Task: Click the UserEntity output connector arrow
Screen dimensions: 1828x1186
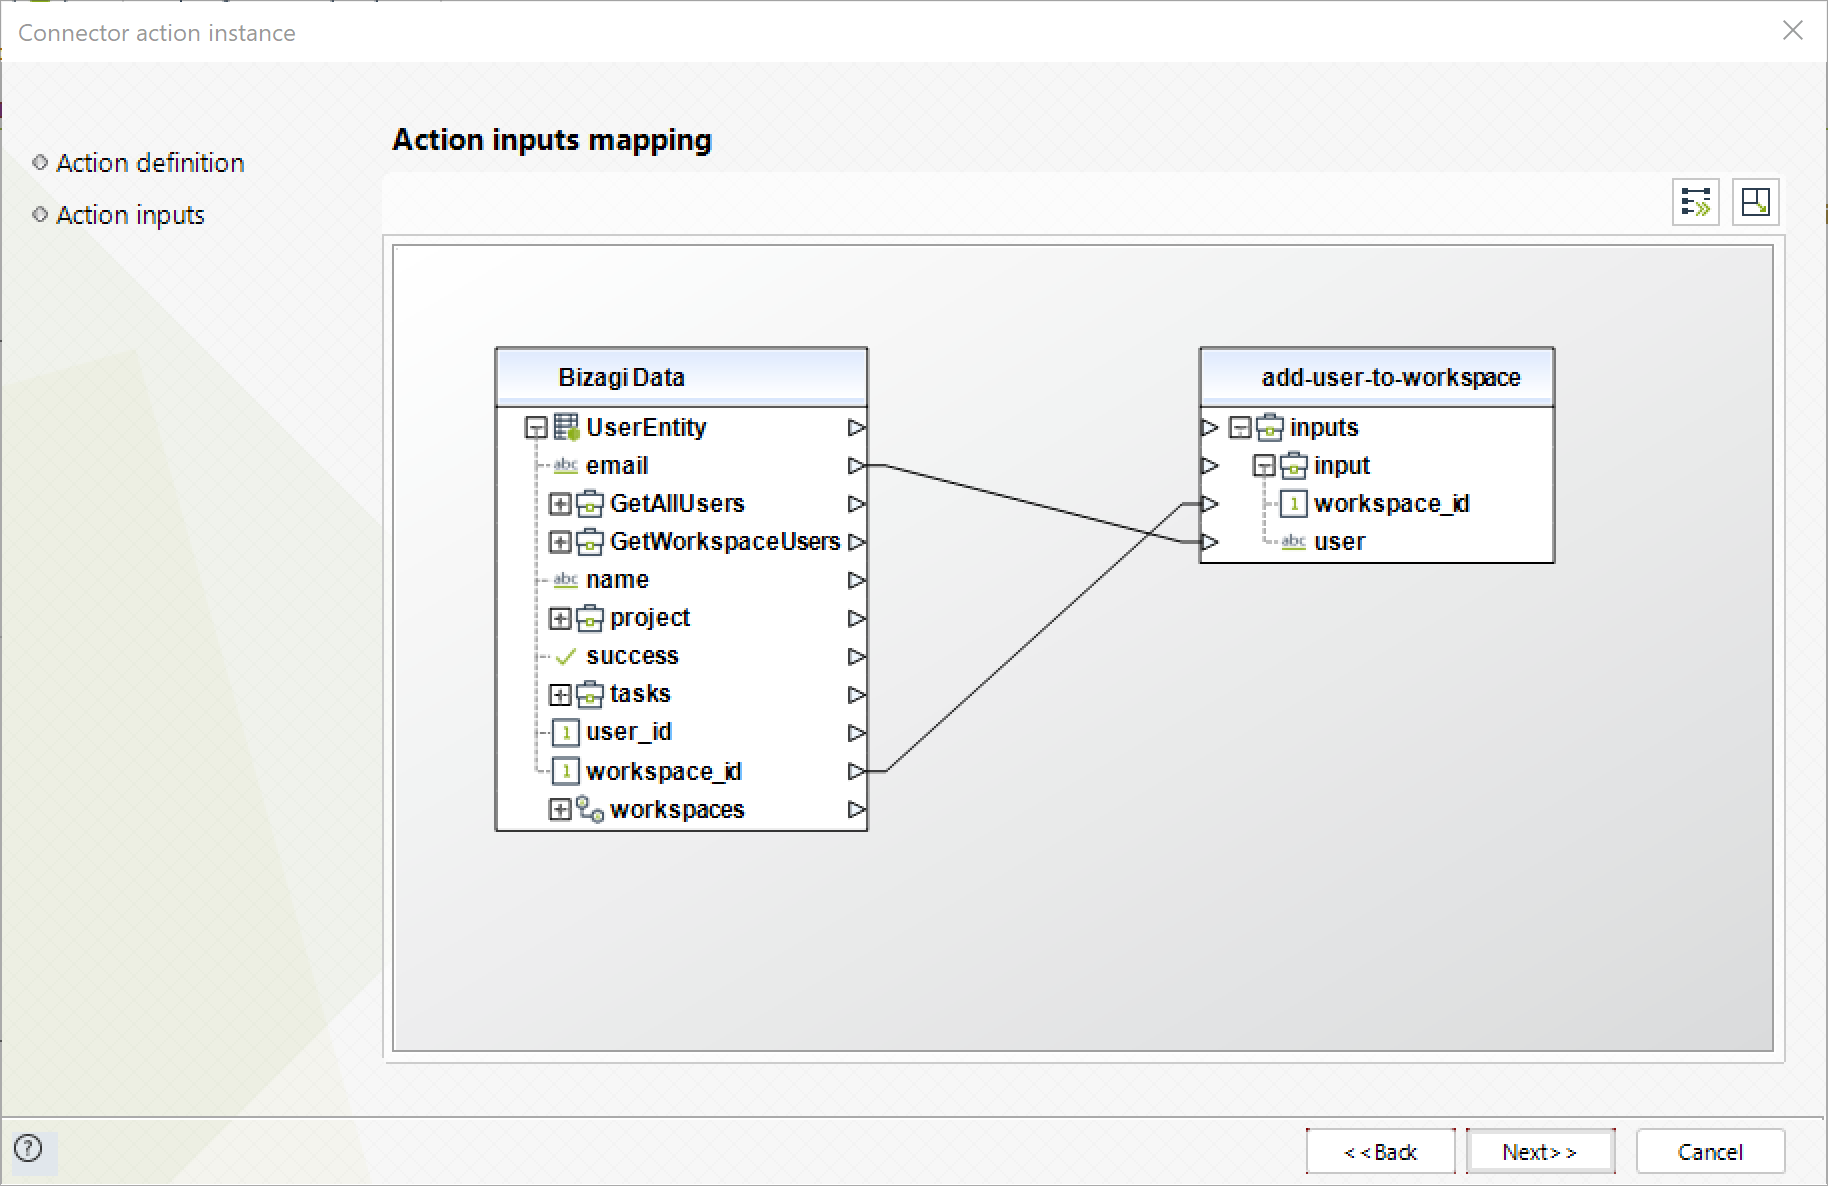Action: click(x=856, y=428)
